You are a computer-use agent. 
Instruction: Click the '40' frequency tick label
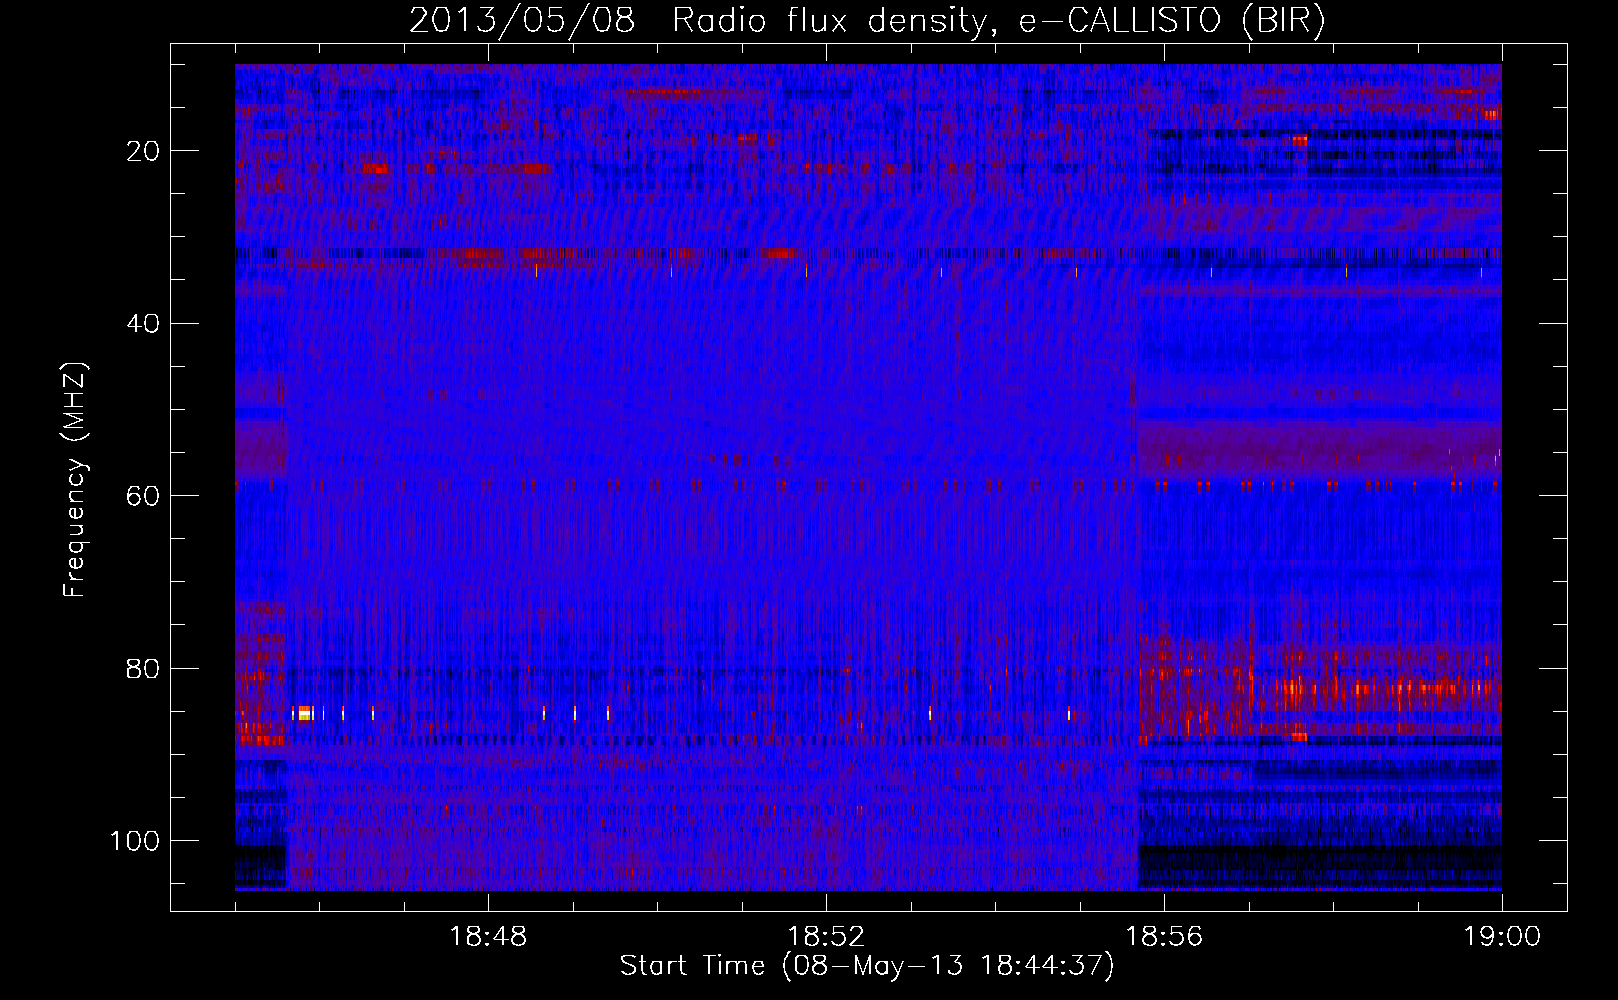pyautogui.click(x=143, y=324)
